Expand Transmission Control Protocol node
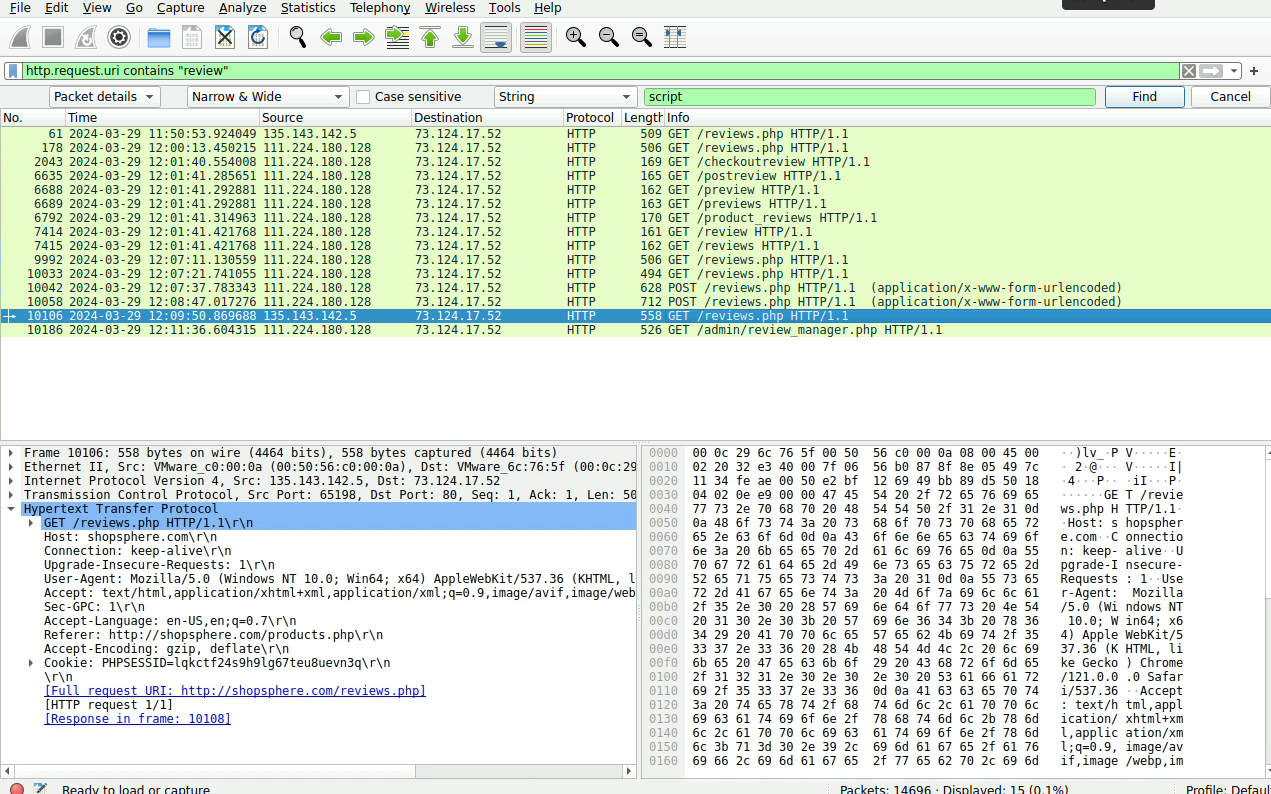1271x794 pixels. (11, 495)
